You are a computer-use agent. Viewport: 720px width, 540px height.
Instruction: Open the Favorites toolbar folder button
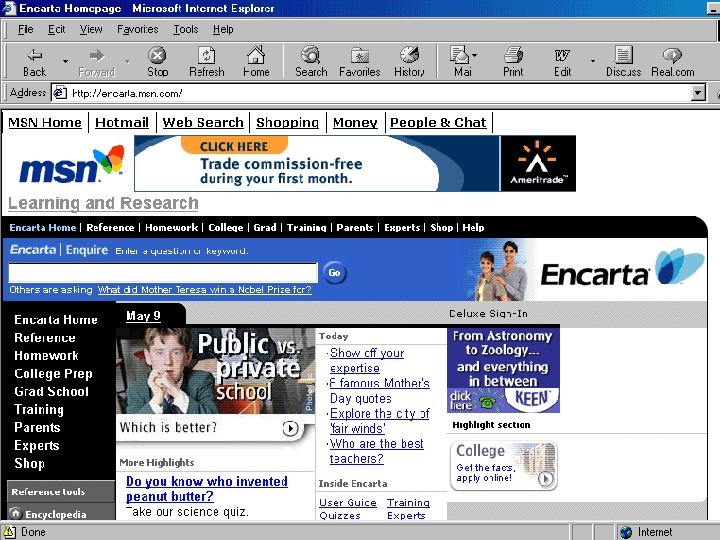tap(360, 62)
